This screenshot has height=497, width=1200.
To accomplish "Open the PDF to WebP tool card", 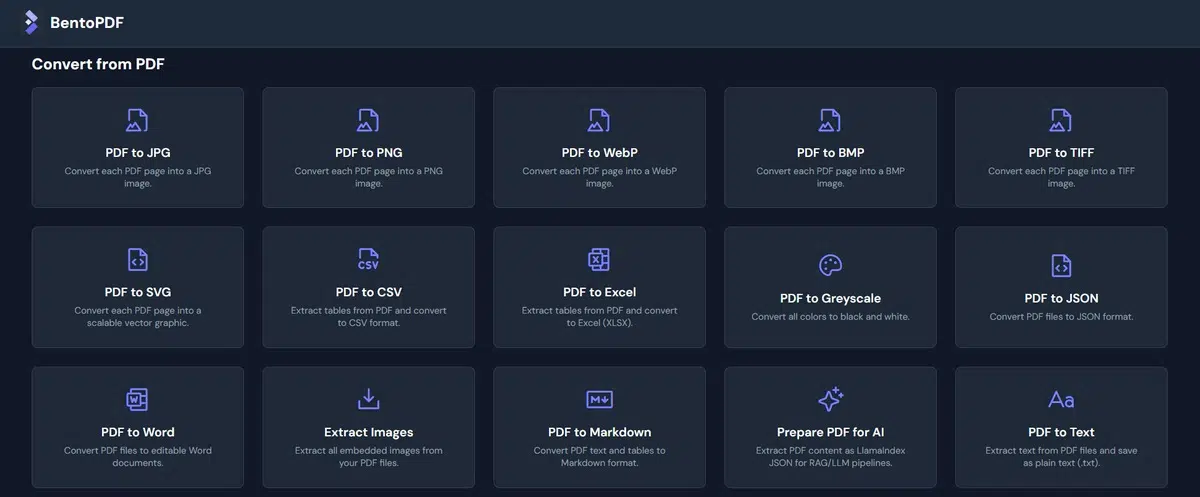I will (599, 147).
